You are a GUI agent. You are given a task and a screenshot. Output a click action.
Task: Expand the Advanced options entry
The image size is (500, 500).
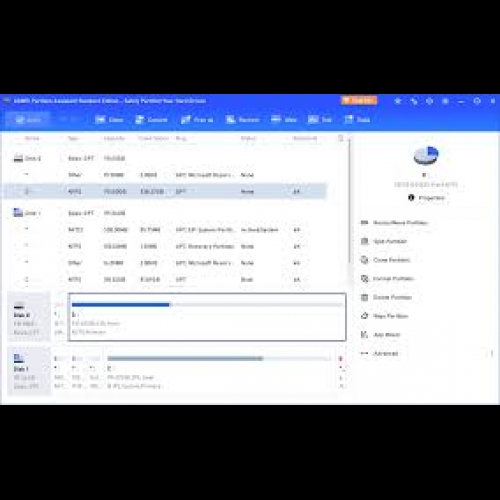click(379, 353)
